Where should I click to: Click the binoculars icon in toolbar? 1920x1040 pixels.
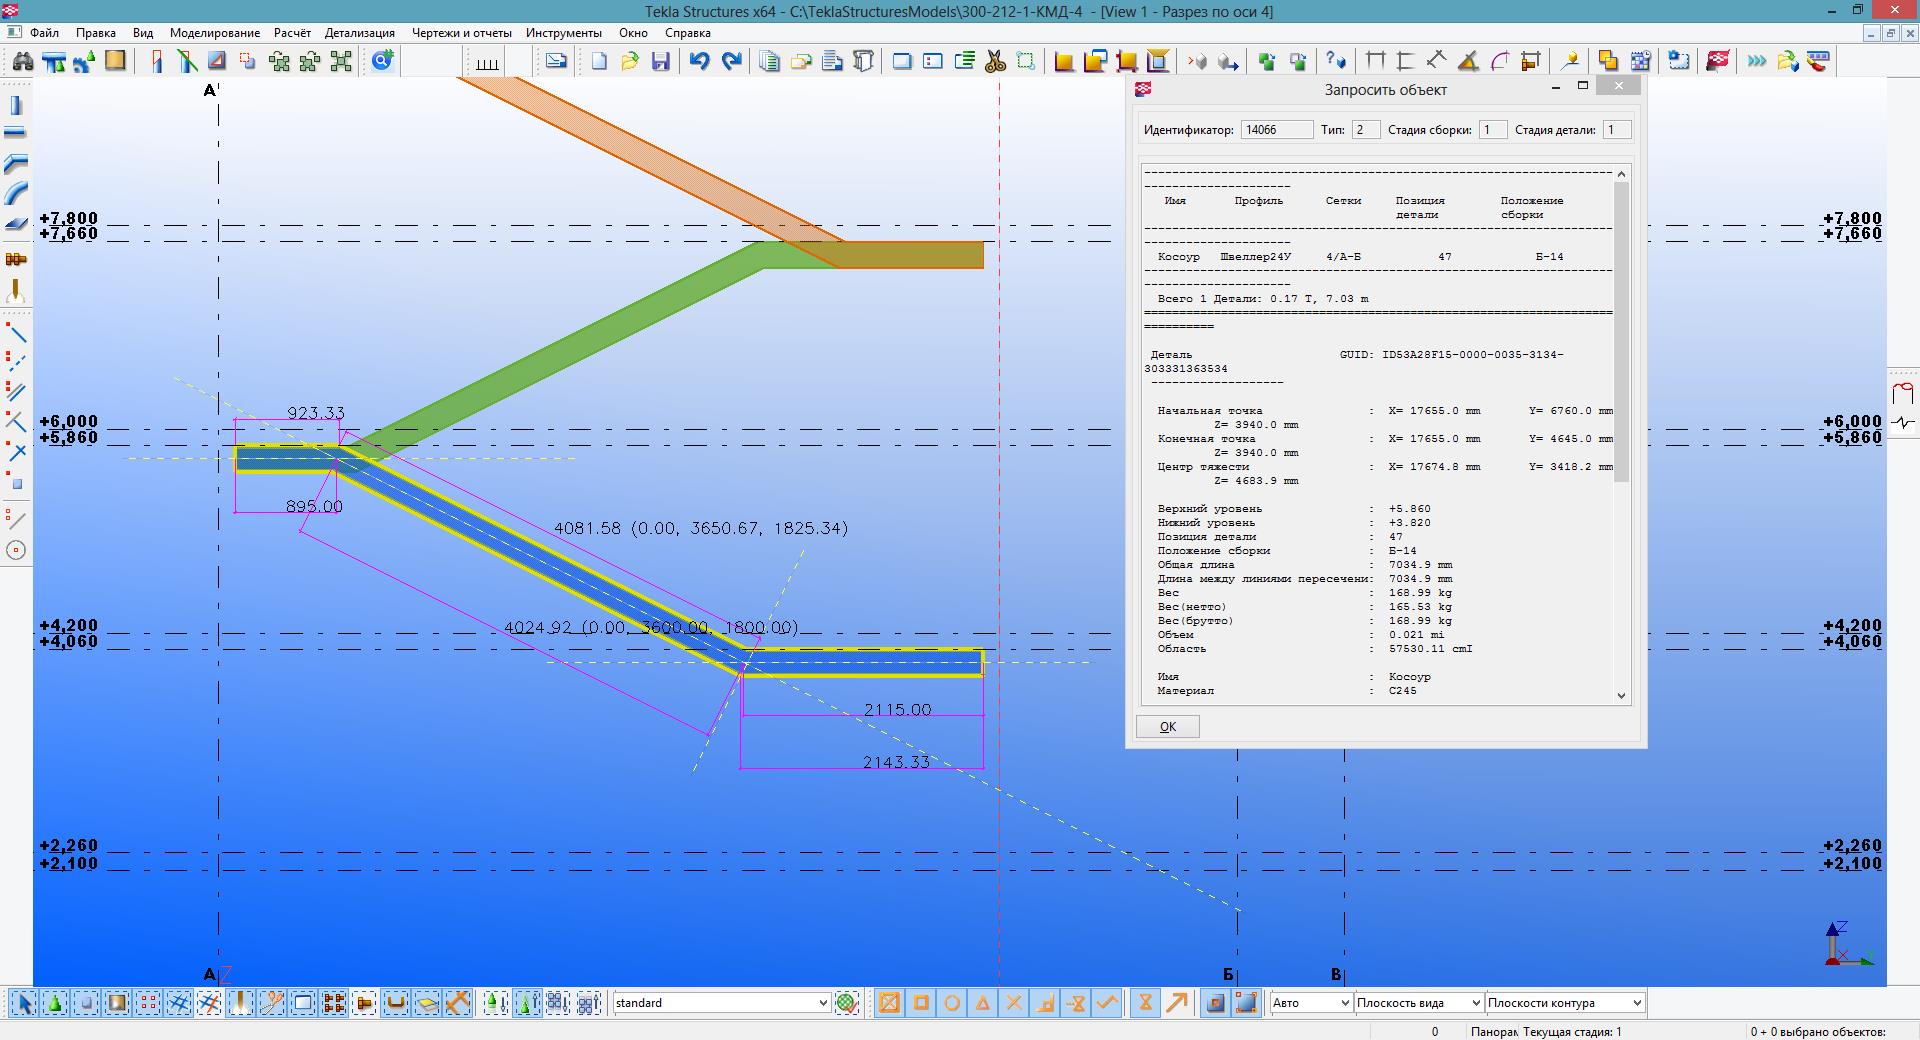point(22,62)
